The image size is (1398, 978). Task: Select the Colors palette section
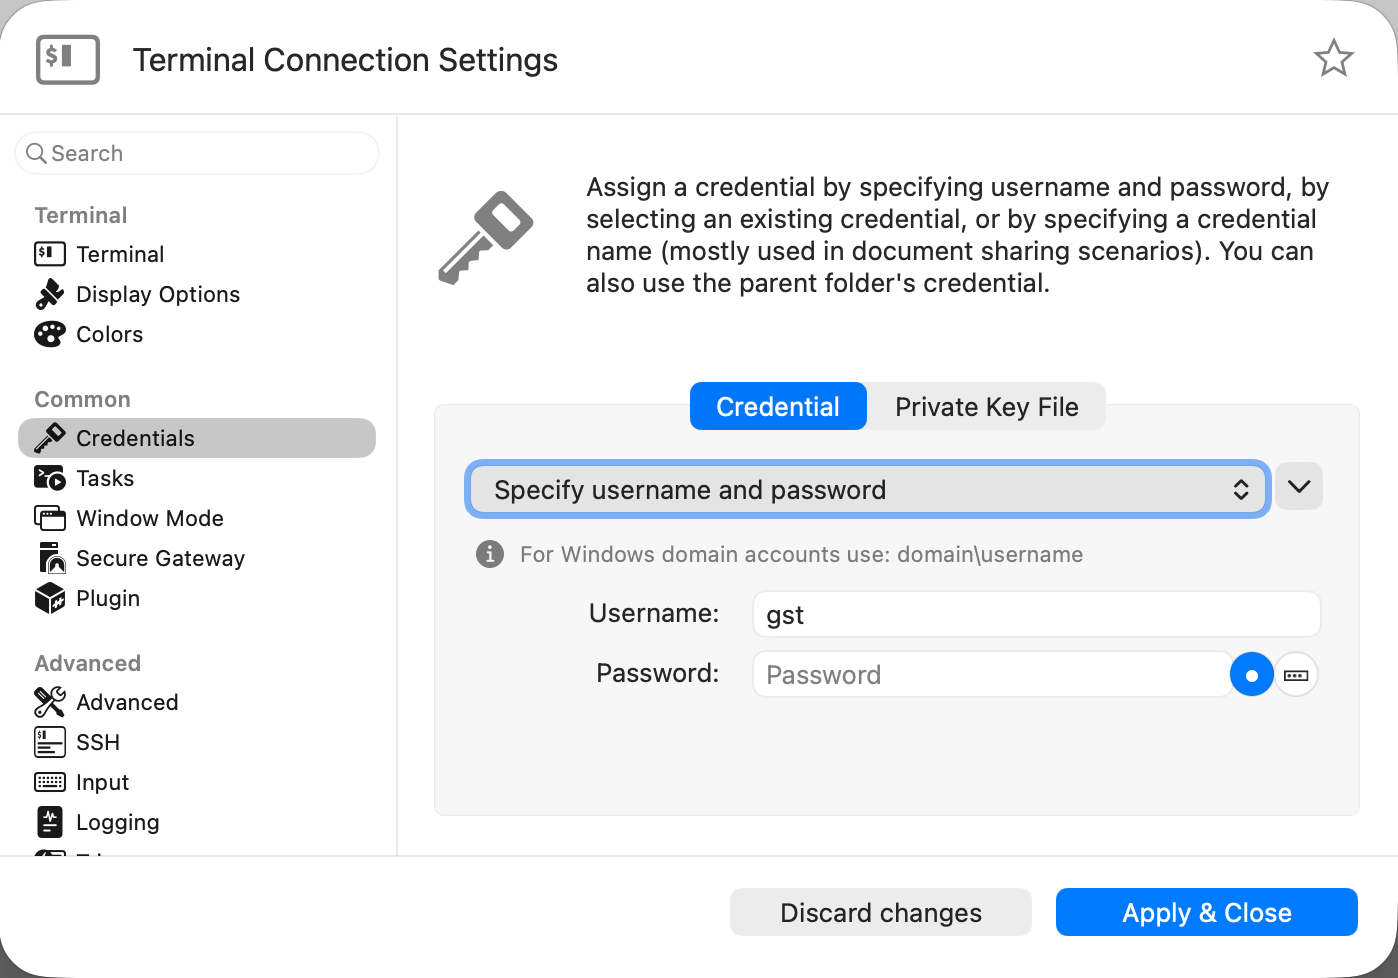(x=109, y=334)
